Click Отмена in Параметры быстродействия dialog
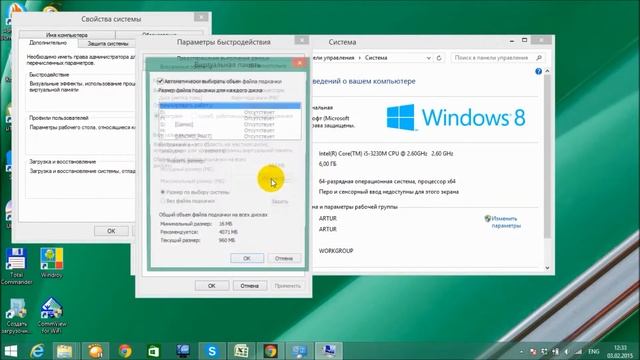640x360 pixels. (249, 286)
